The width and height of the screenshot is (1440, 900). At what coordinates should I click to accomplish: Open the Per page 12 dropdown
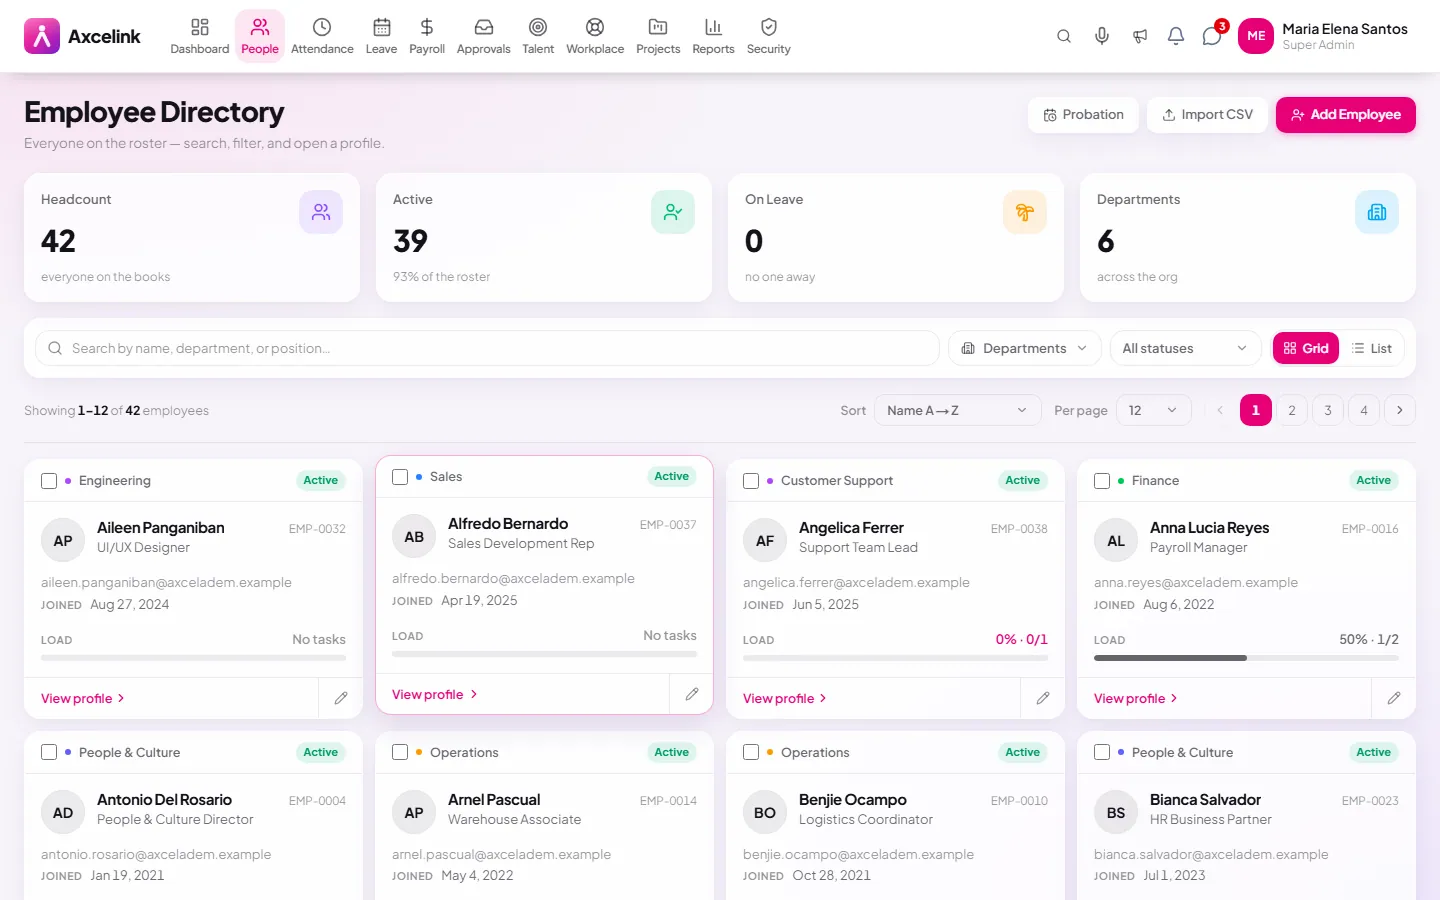(1153, 410)
